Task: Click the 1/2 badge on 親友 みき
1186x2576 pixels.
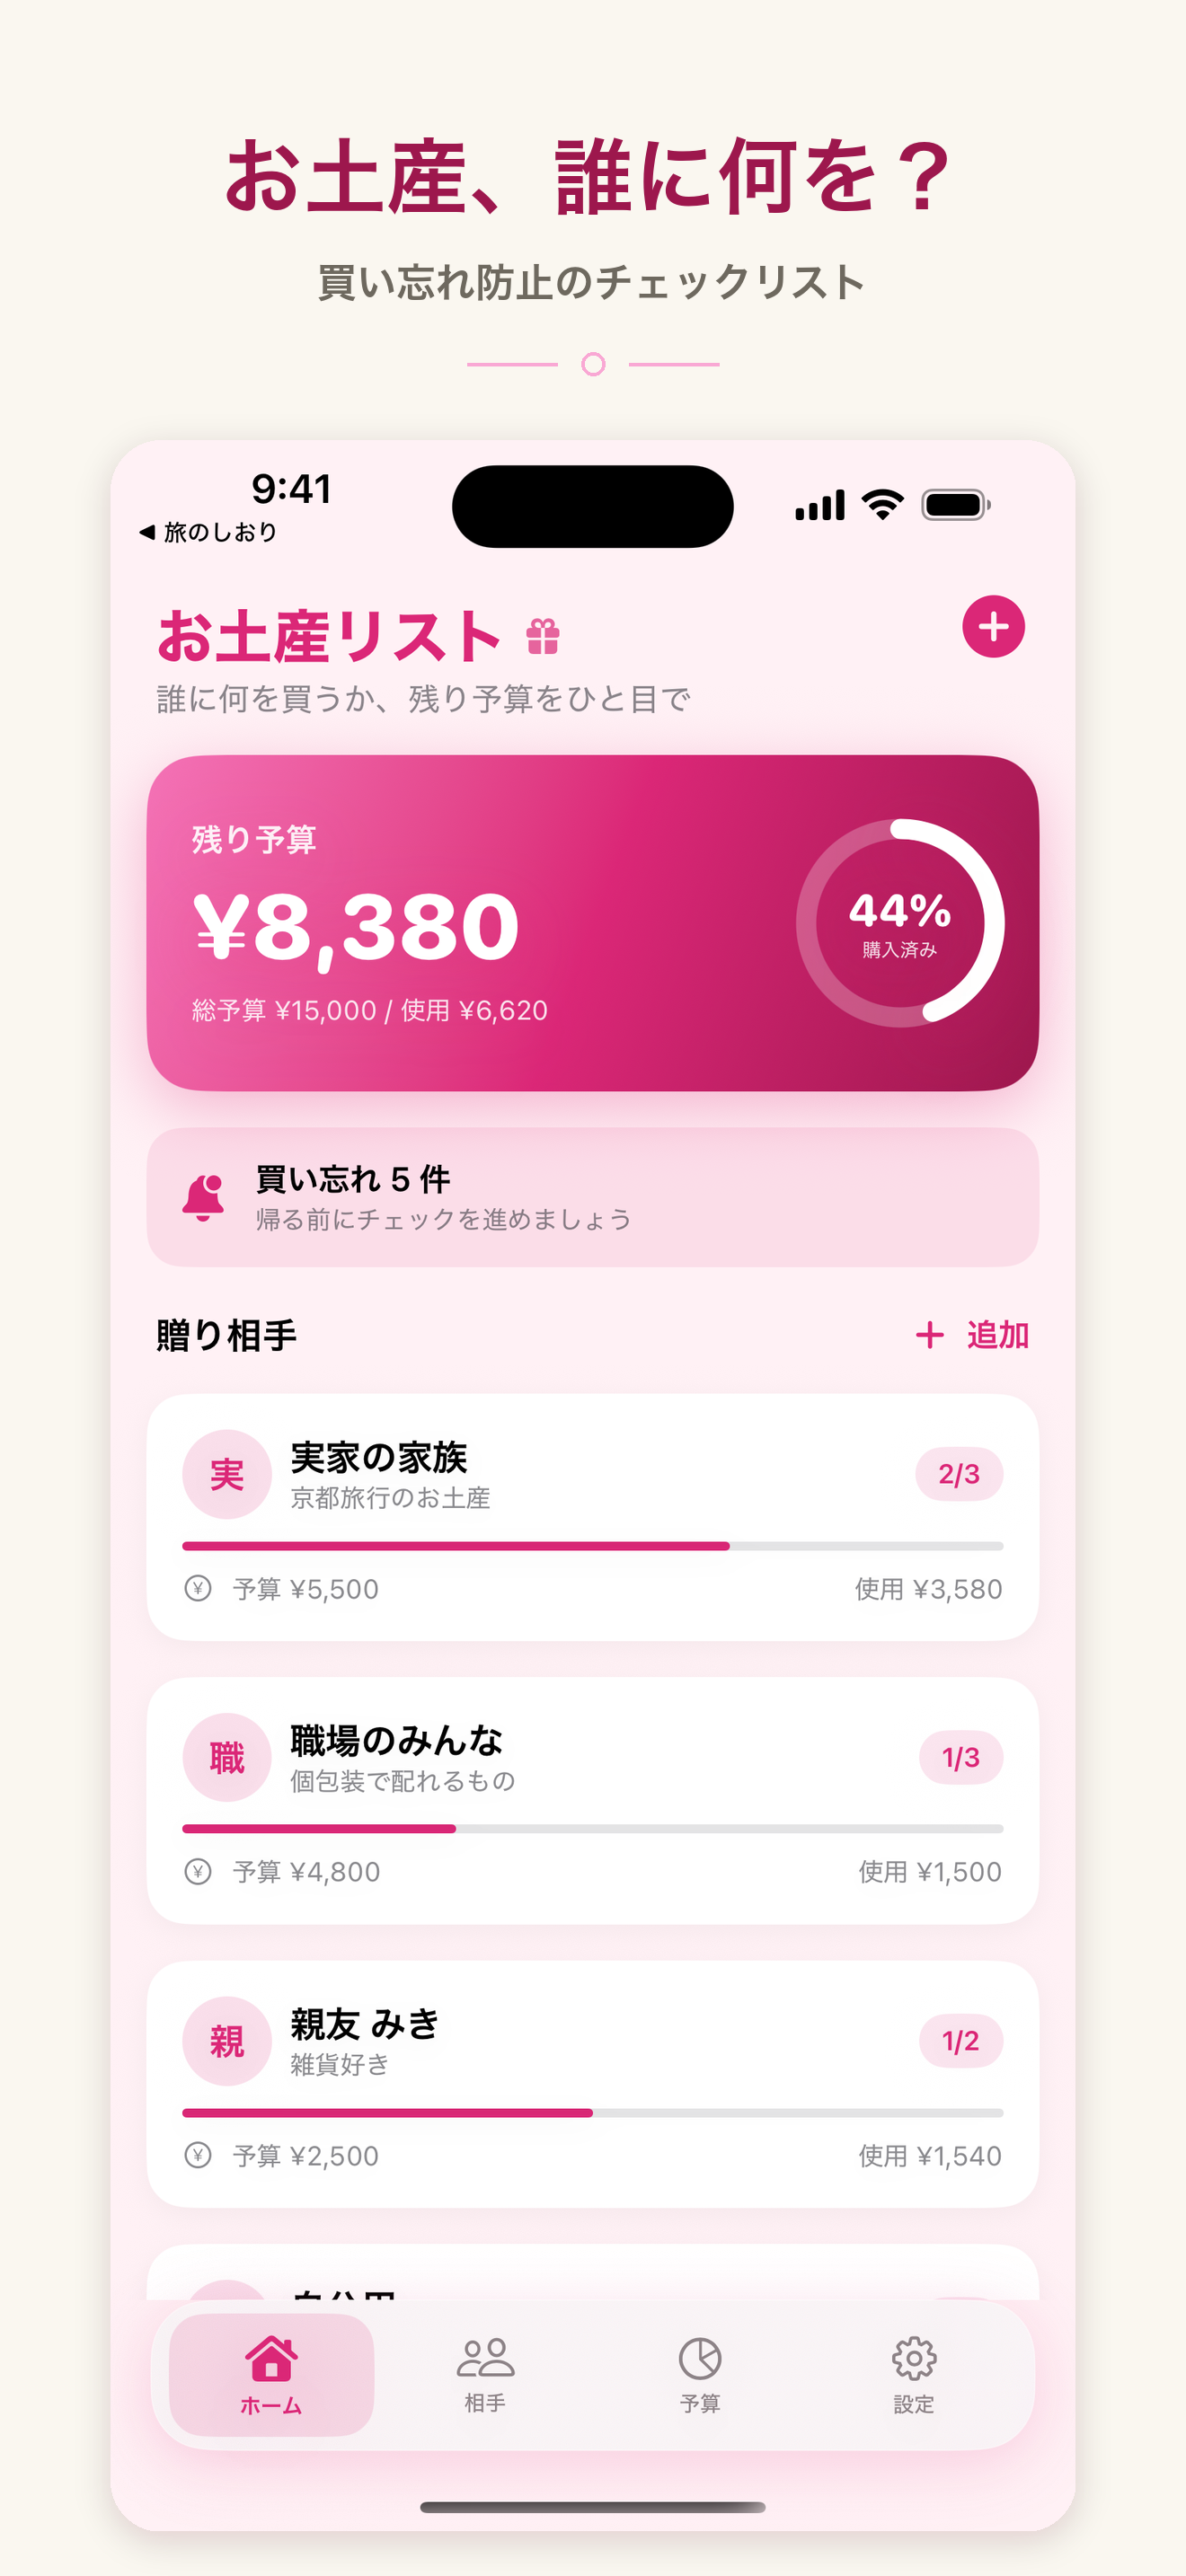Action: click(961, 2041)
